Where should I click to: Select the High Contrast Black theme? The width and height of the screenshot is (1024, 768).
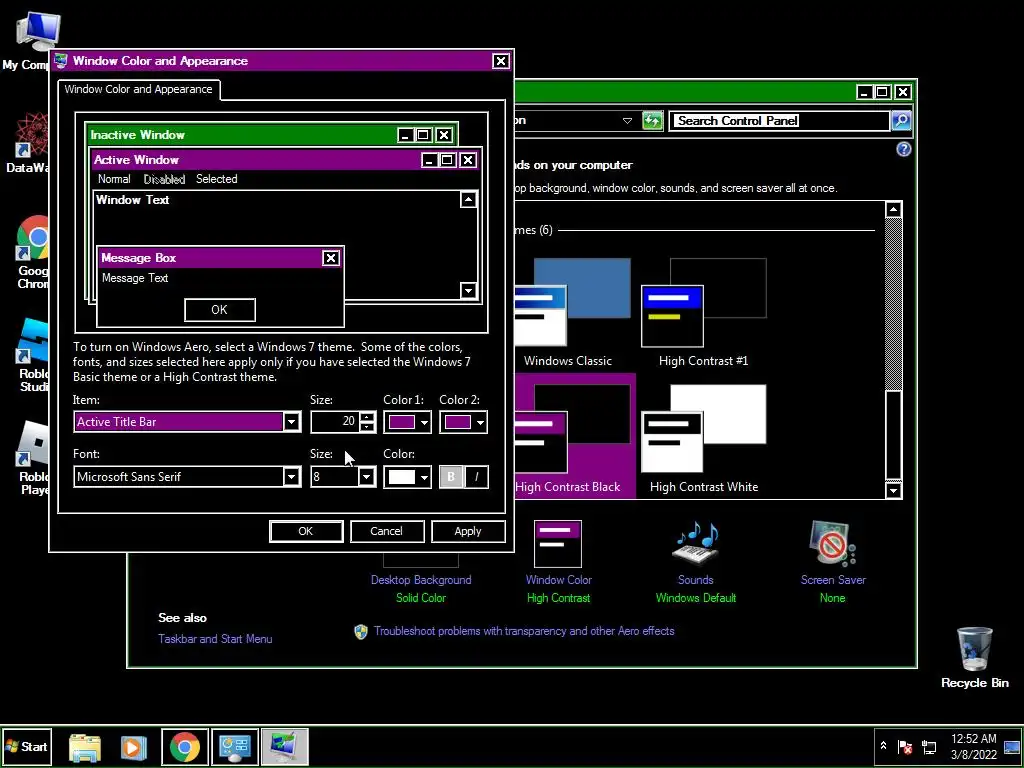pyautogui.click(x=573, y=436)
